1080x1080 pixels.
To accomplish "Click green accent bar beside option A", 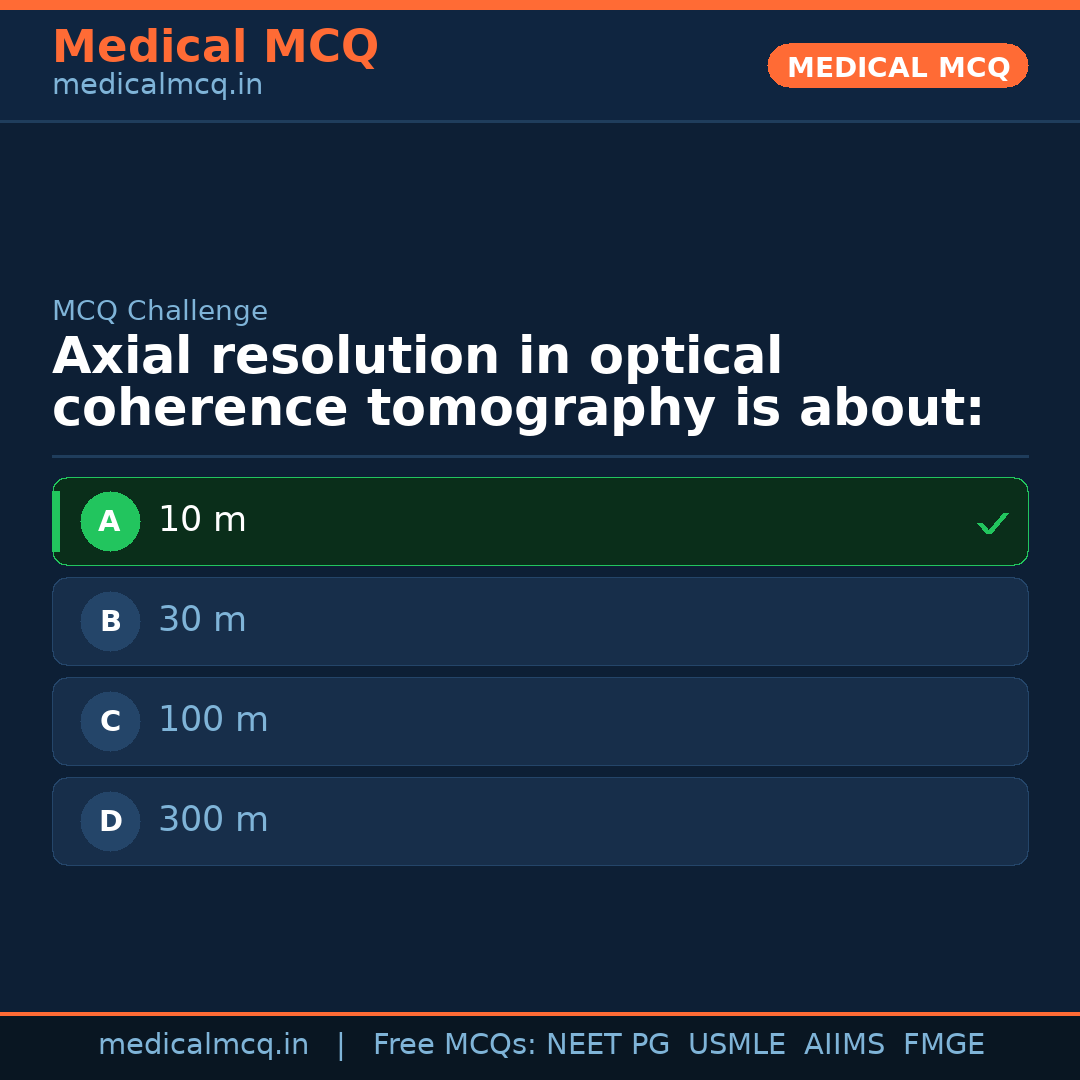I will click(x=56, y=521).
